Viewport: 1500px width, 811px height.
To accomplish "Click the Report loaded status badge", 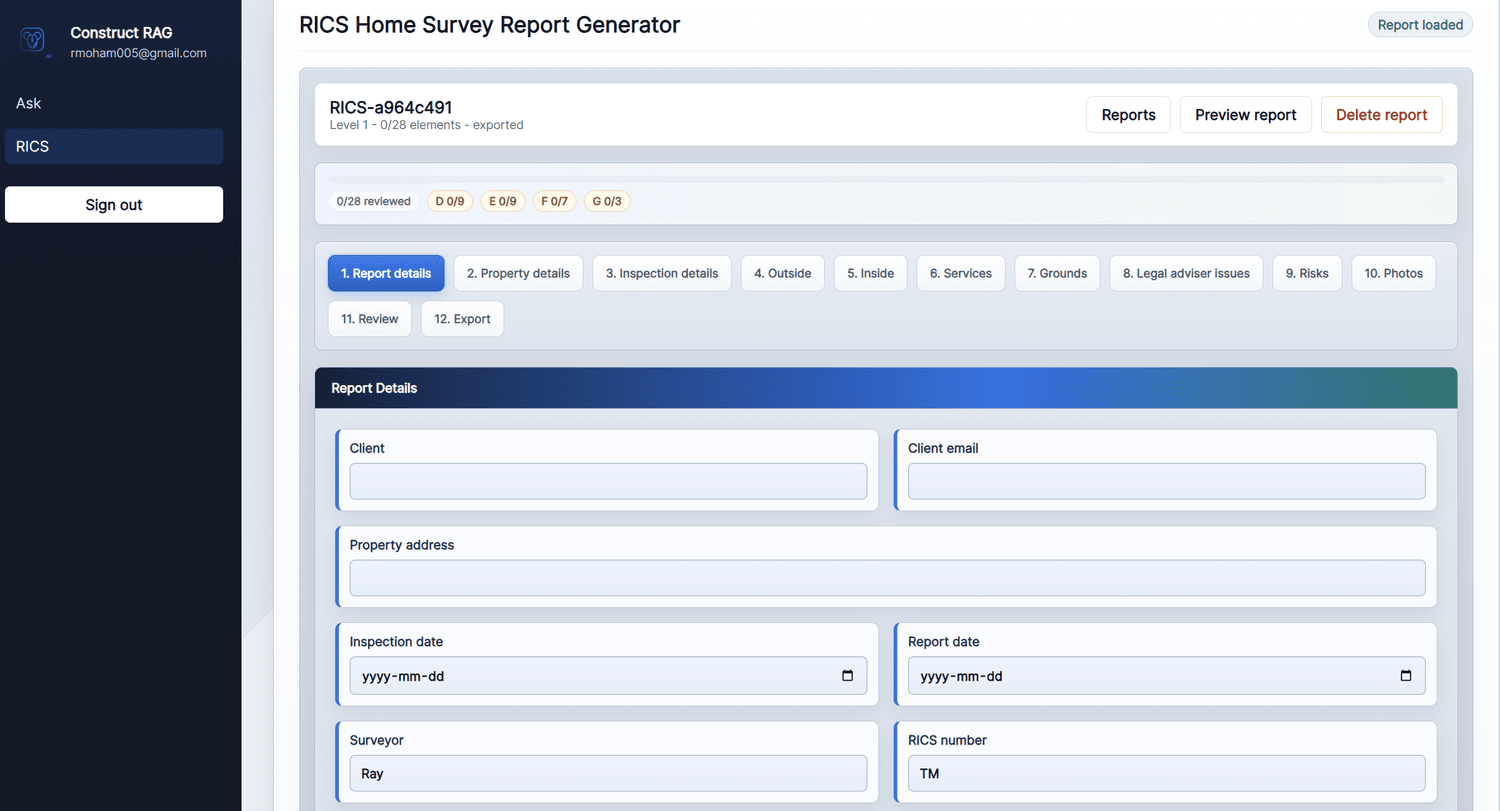I will tap(1420, 25).
